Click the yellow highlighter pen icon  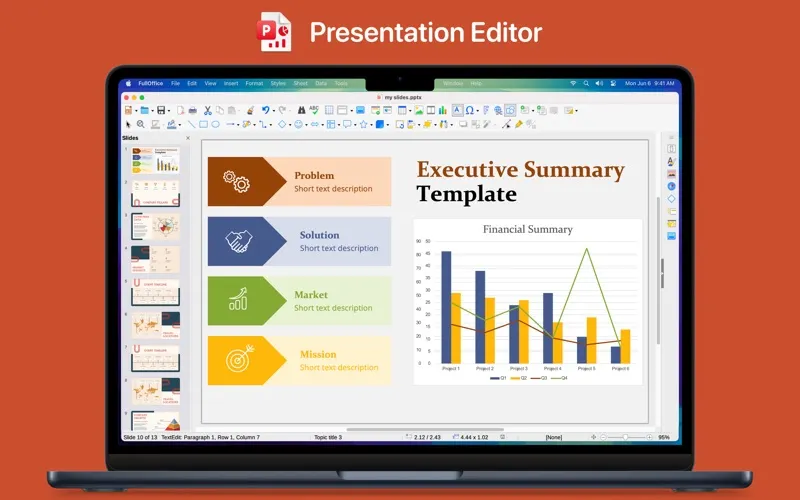point(519,124)
